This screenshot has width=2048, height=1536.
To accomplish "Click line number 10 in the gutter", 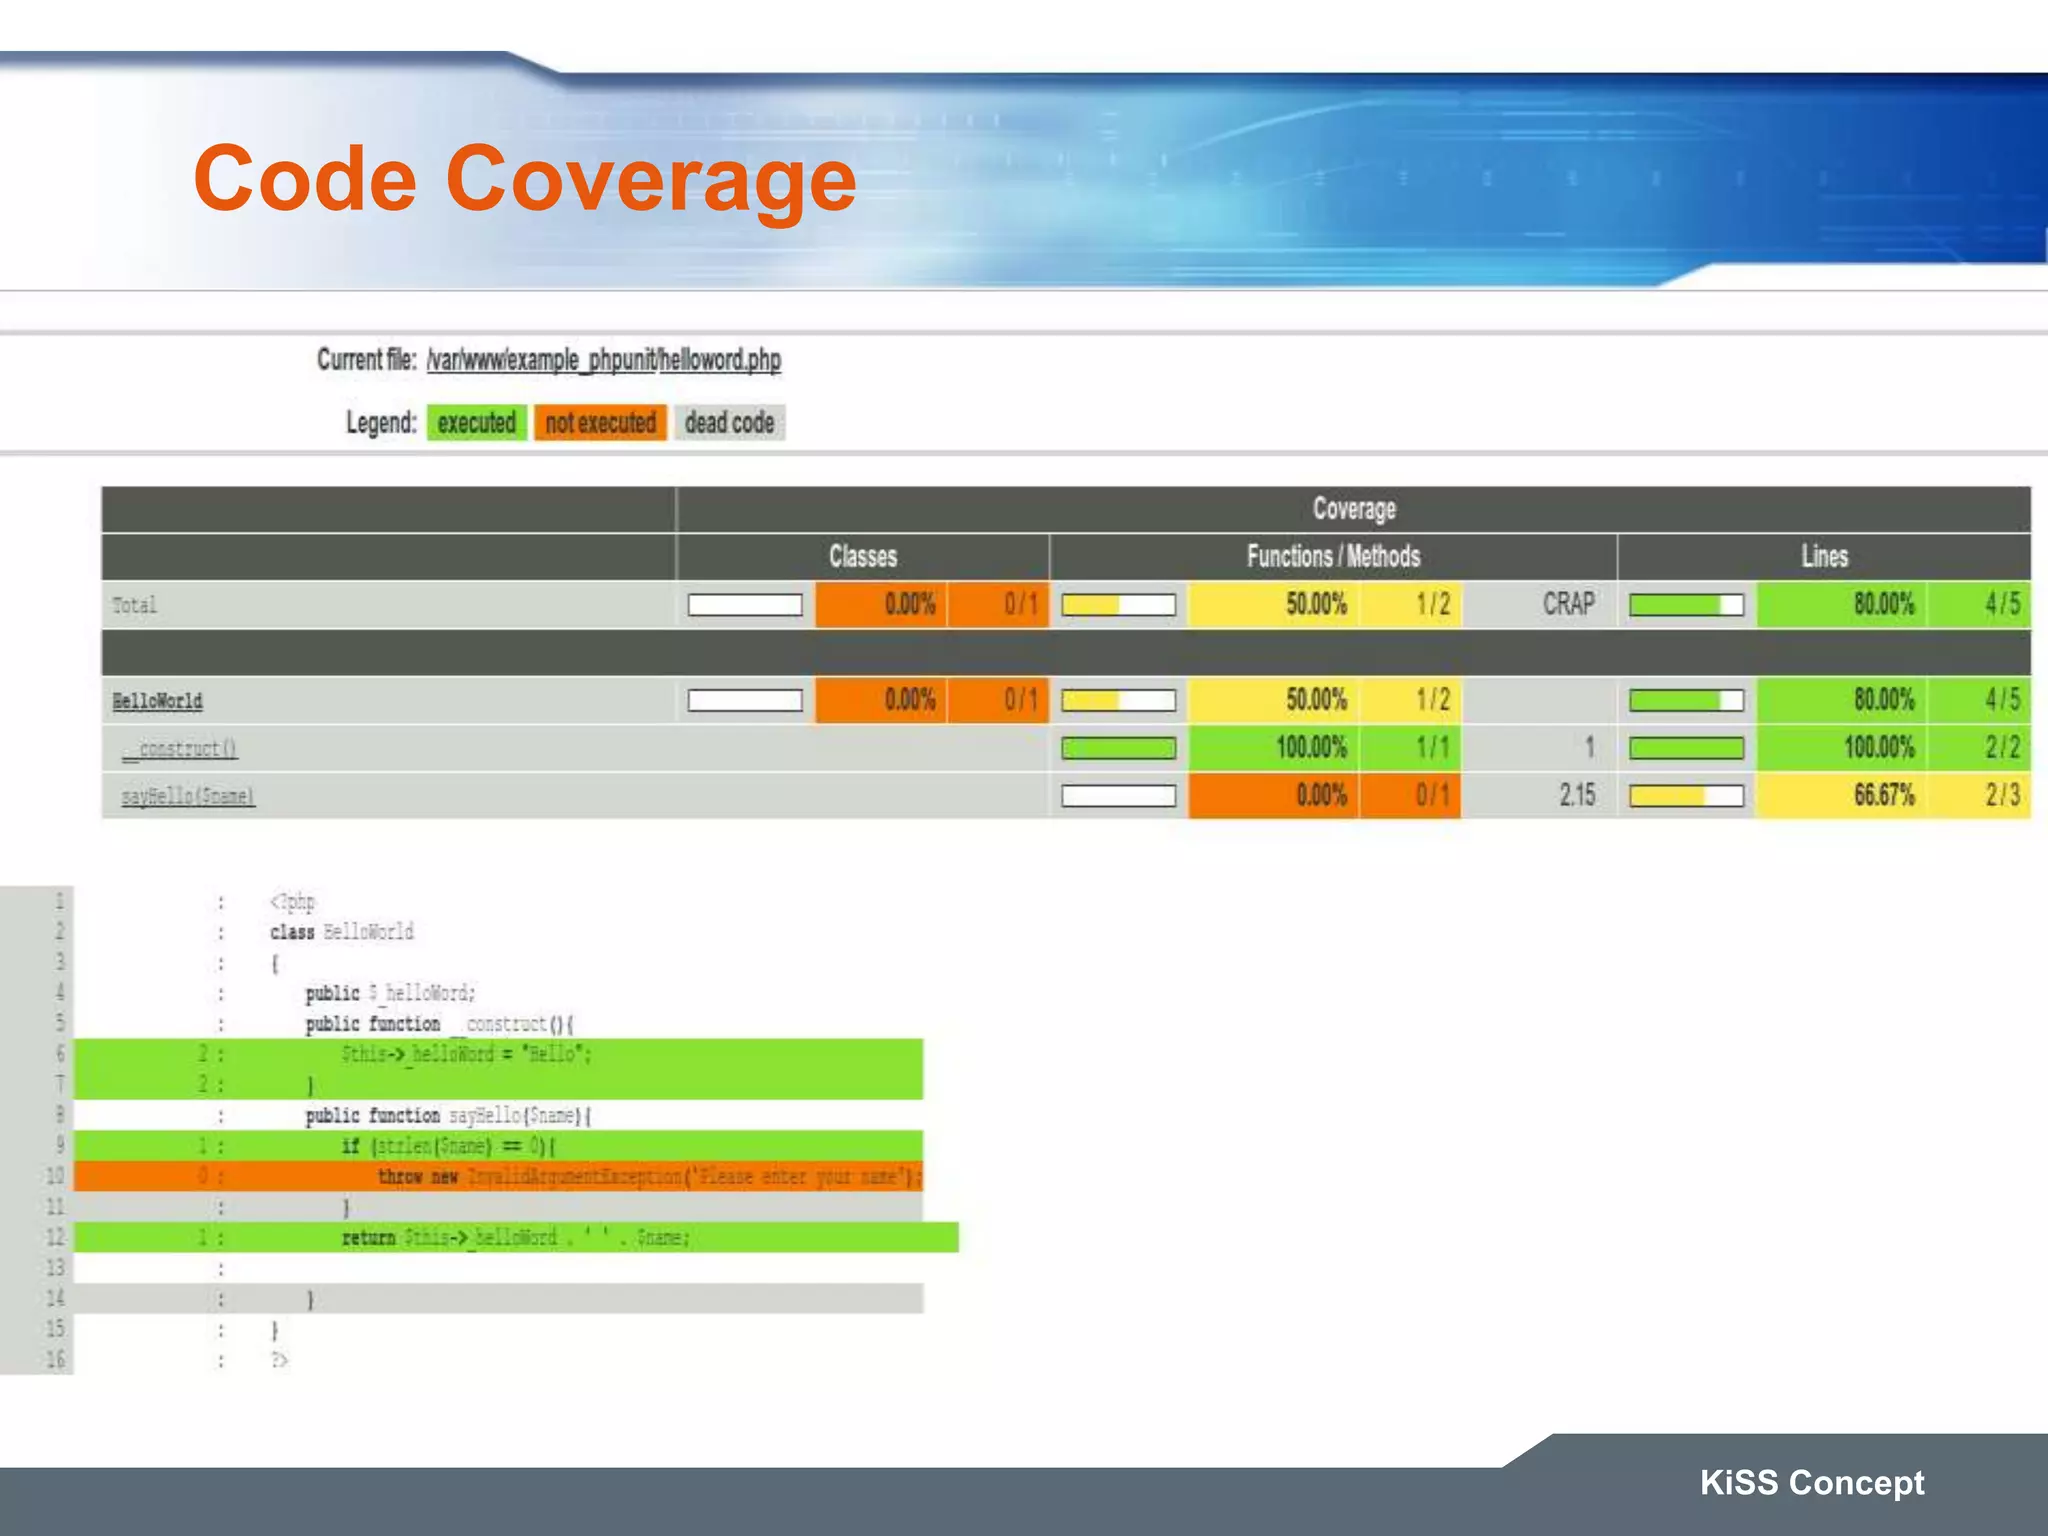I will coord(55,1177).
